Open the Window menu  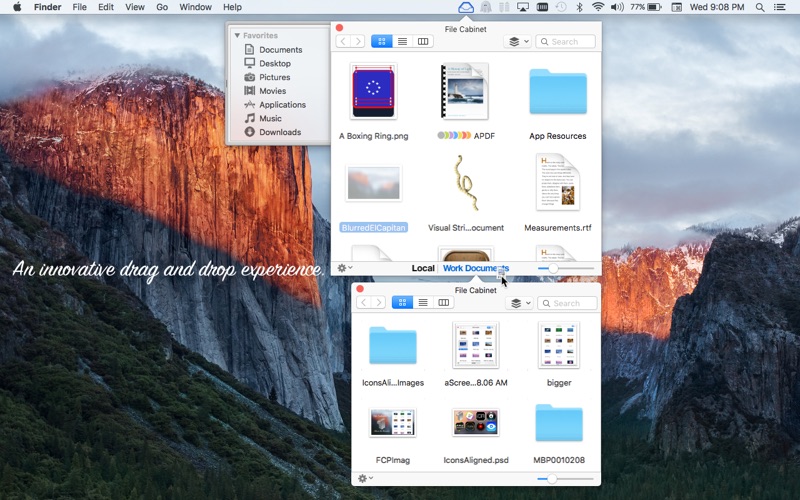tap(195, 7)
